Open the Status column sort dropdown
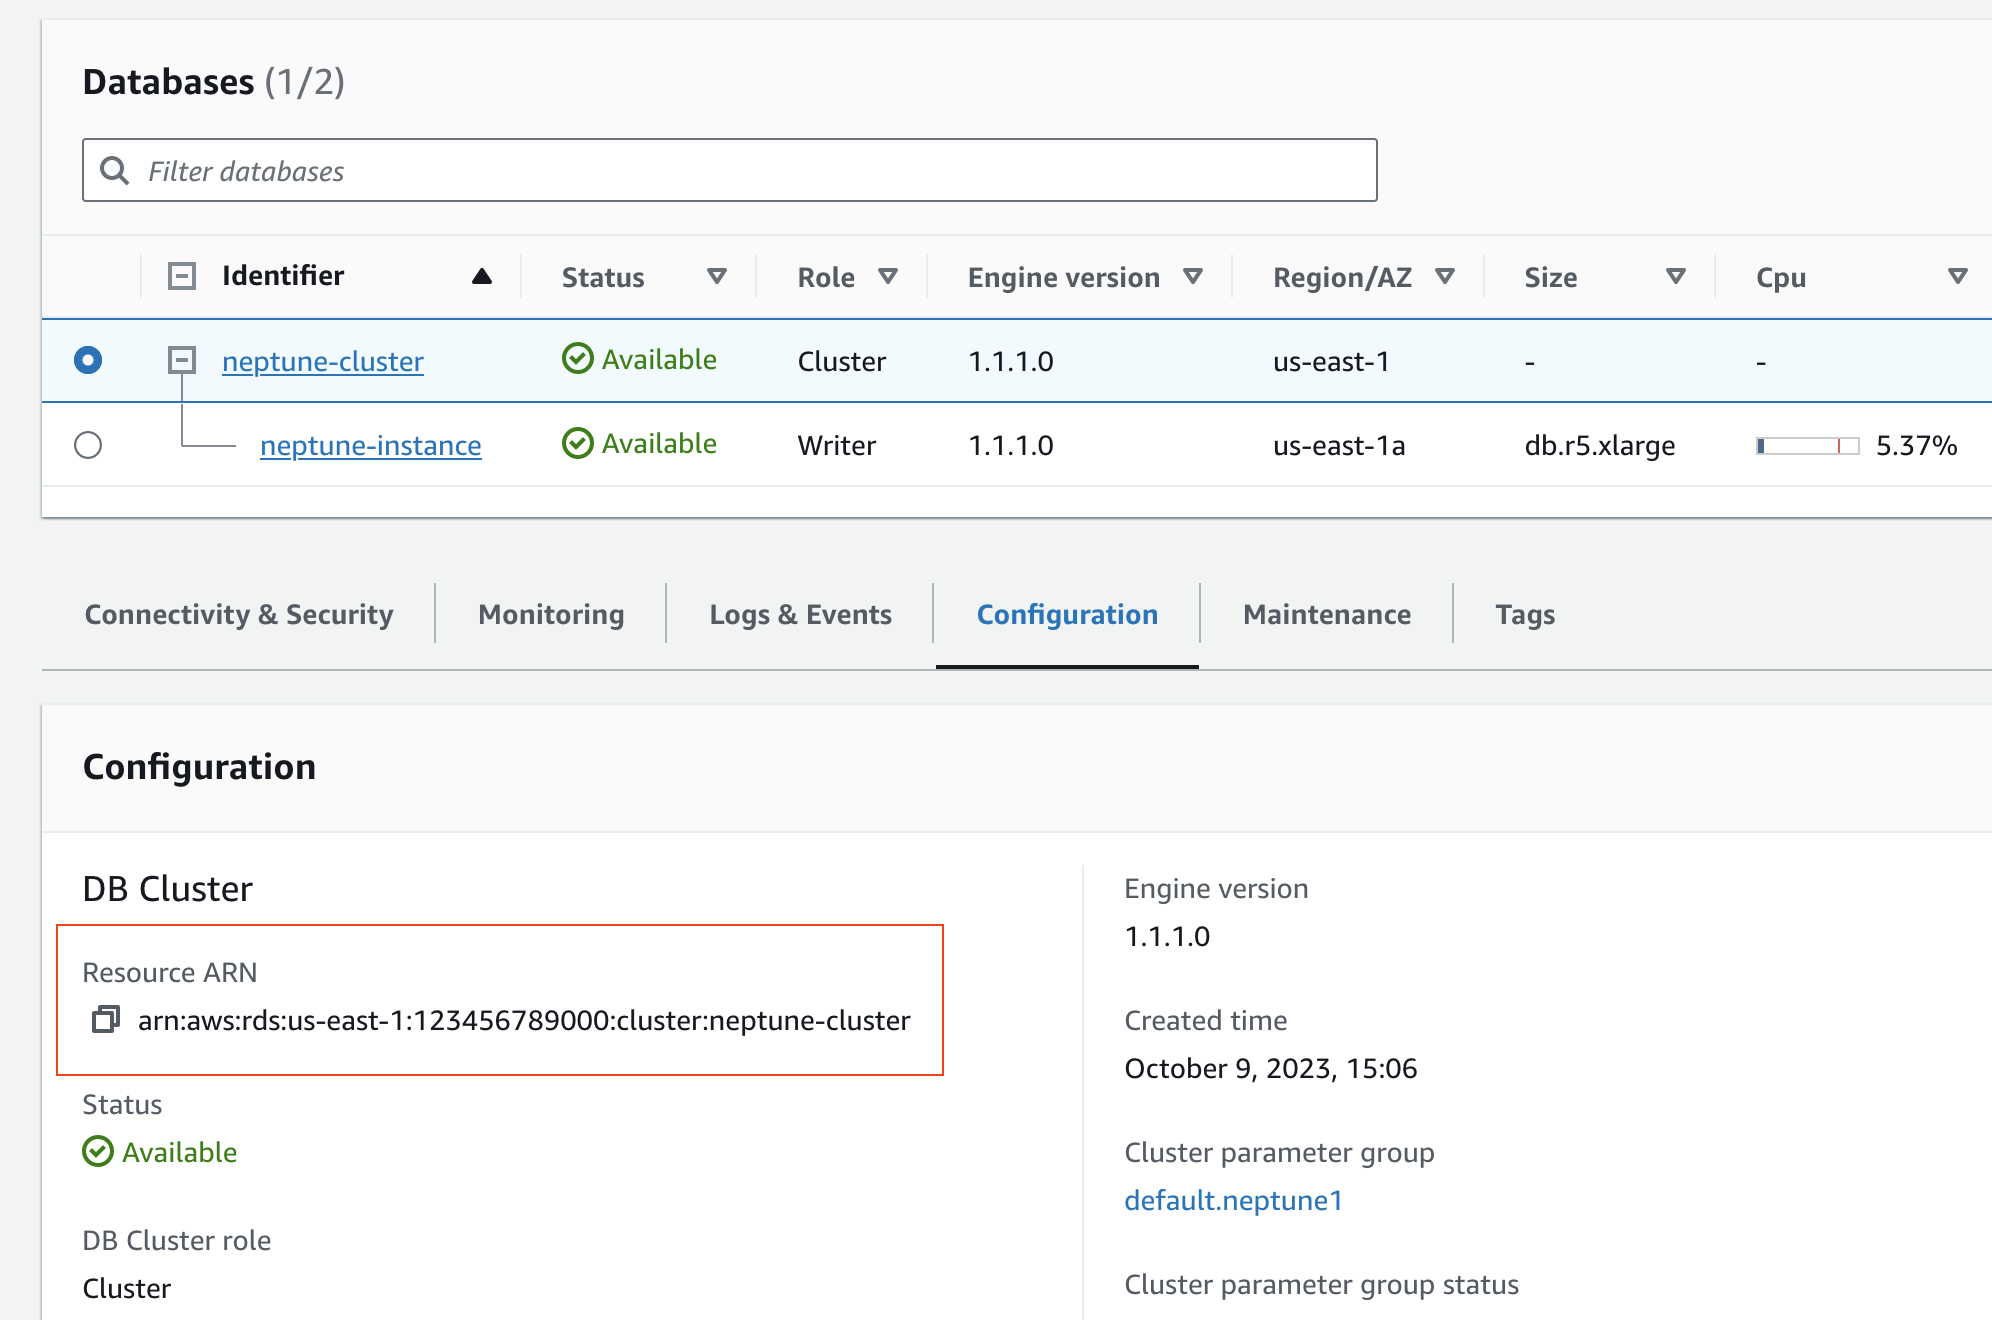 tap(716, 277)
